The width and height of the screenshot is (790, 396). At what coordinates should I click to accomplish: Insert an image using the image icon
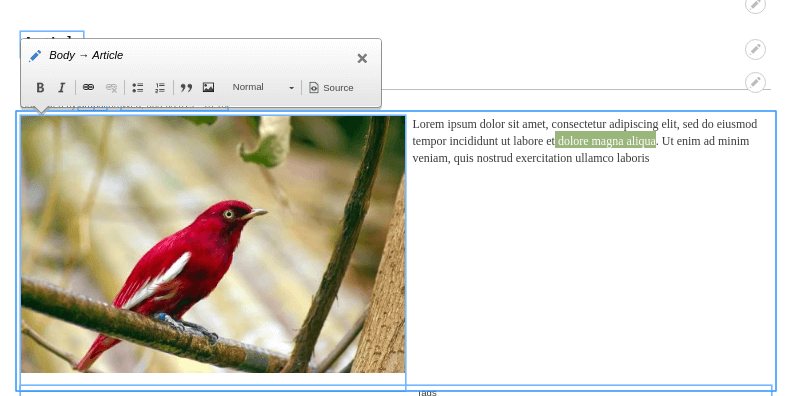[x=209, y=88]
